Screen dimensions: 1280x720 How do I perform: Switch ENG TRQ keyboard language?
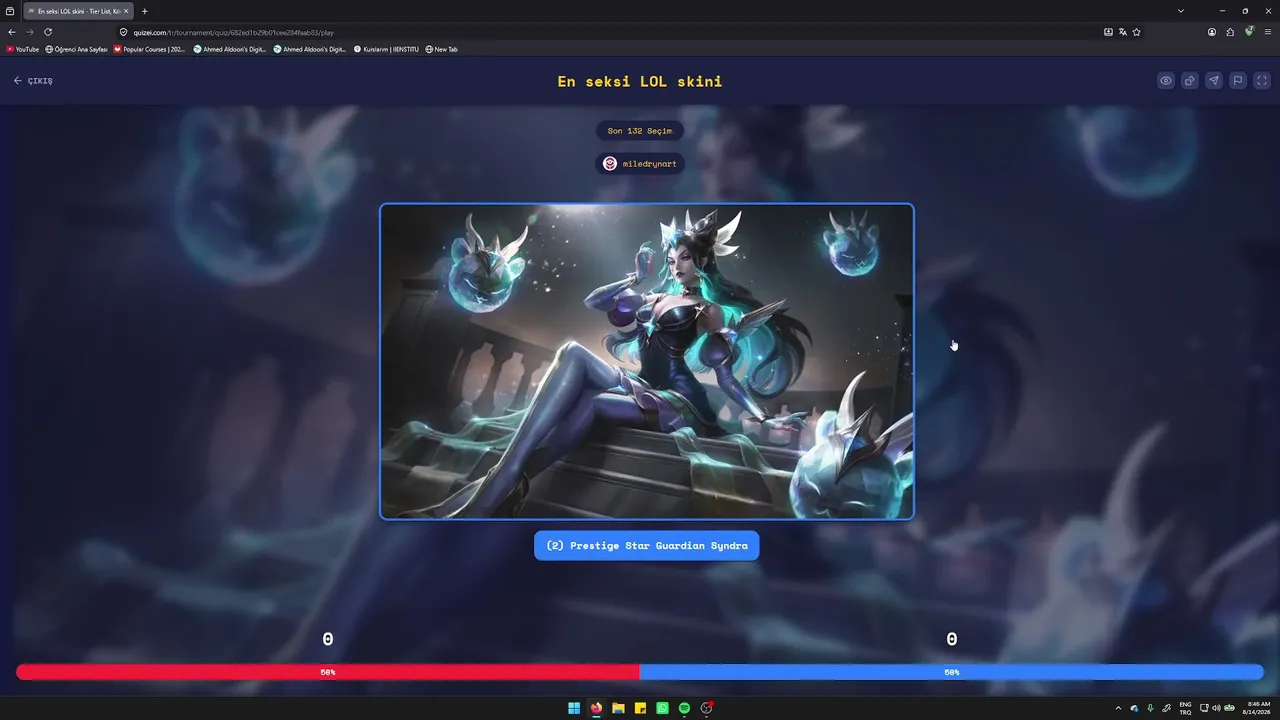[x=1185, y=708]
